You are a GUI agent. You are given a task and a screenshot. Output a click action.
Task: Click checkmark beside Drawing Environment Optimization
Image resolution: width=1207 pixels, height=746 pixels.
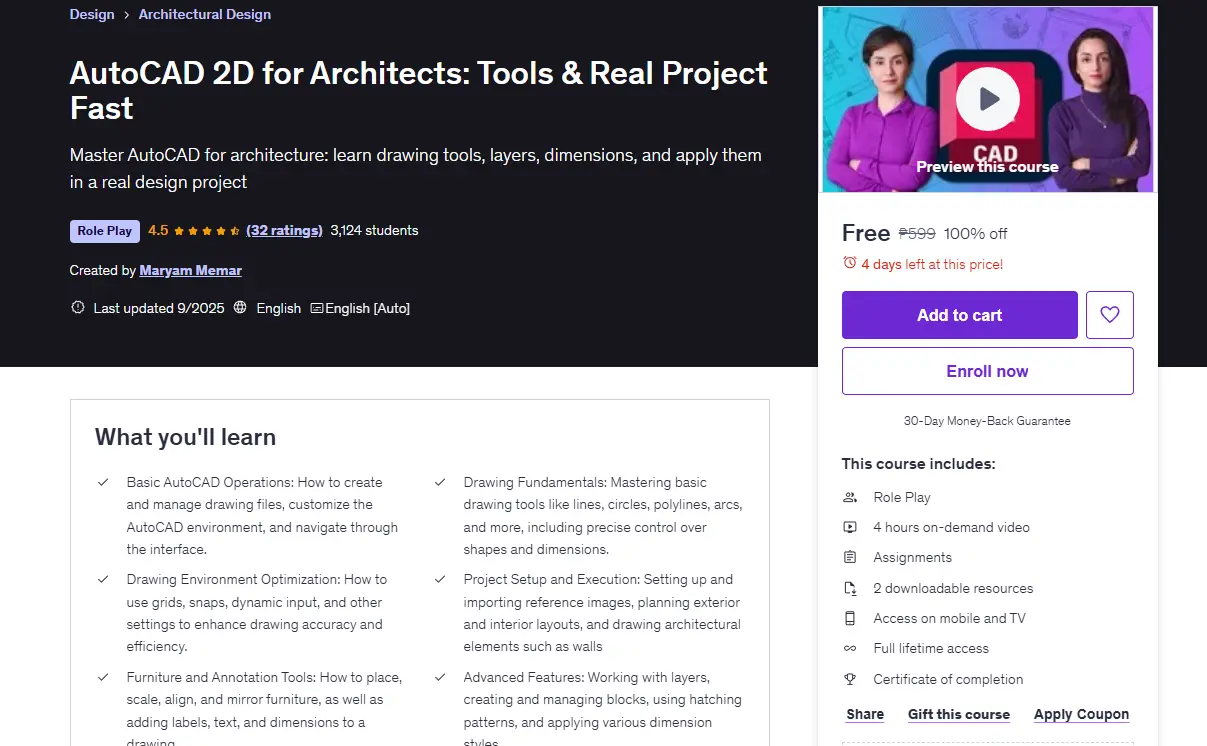pos(103,579)
